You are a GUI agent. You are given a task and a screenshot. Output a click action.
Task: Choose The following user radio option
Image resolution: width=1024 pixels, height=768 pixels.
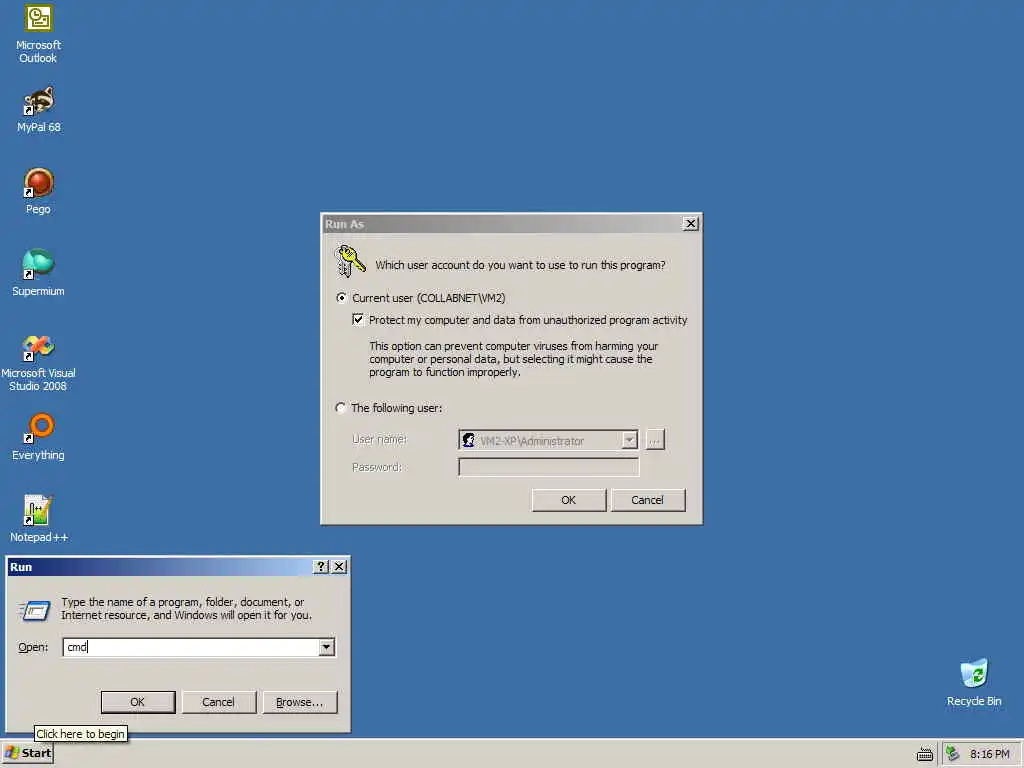click(341, 408)
